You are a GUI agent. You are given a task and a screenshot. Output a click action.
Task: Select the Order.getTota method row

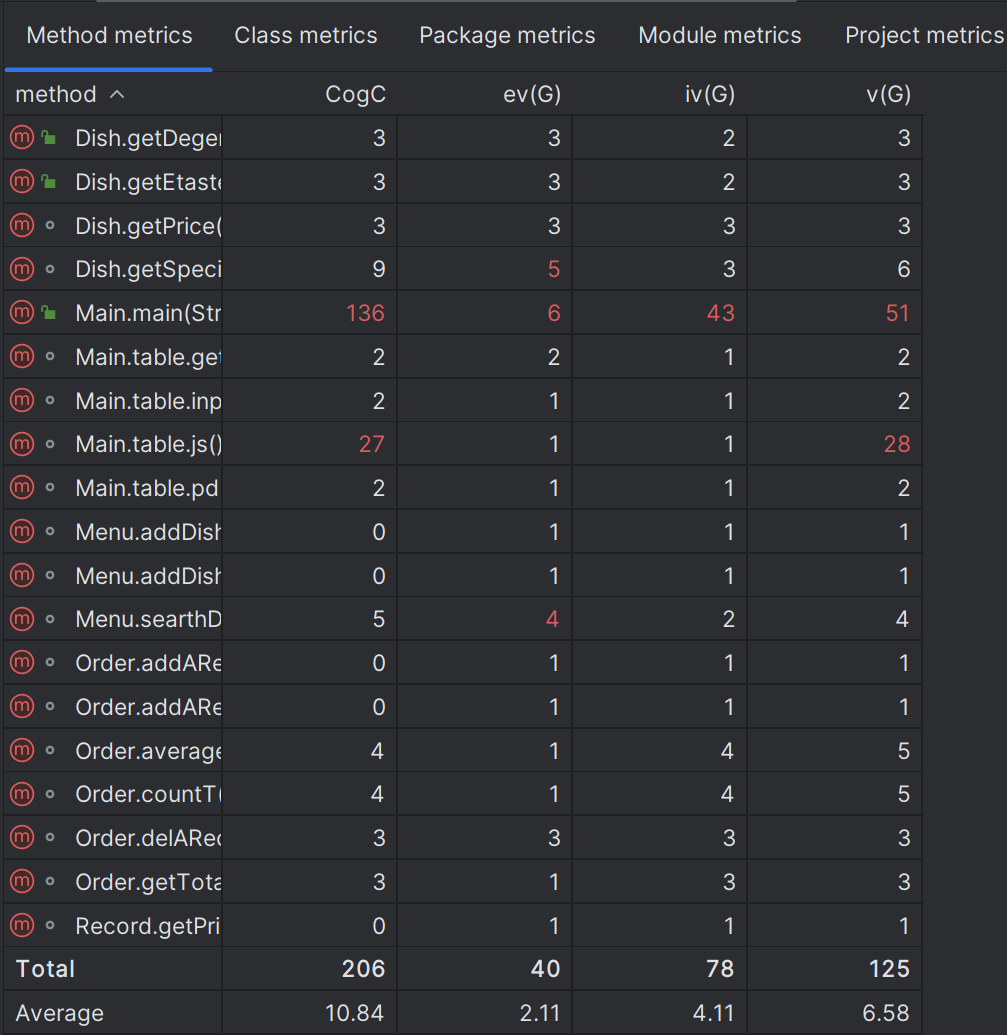pyautogui.click(x=463, y=881)
